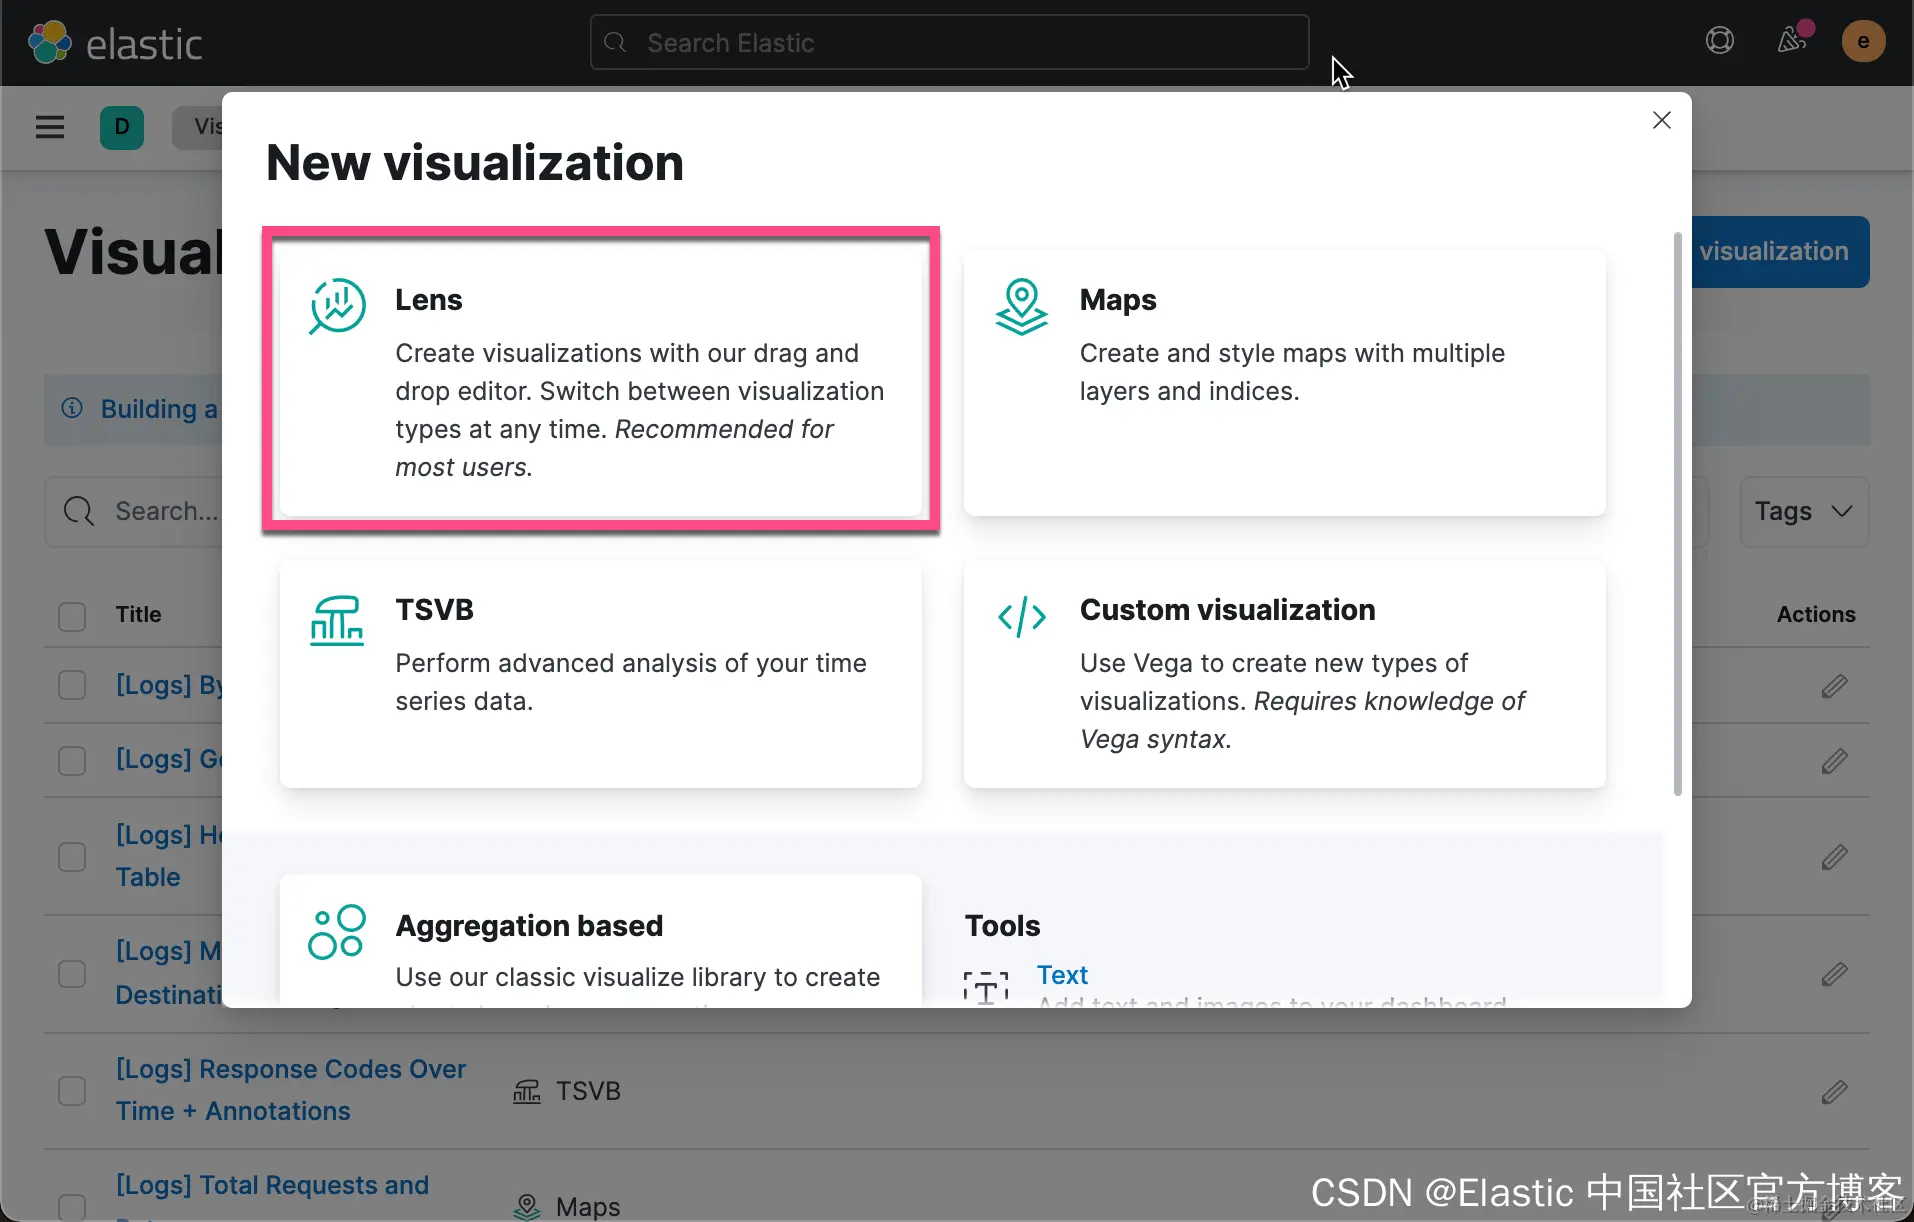
Task: Click the Aggregation based circles icon
Action: click(337, 933)
